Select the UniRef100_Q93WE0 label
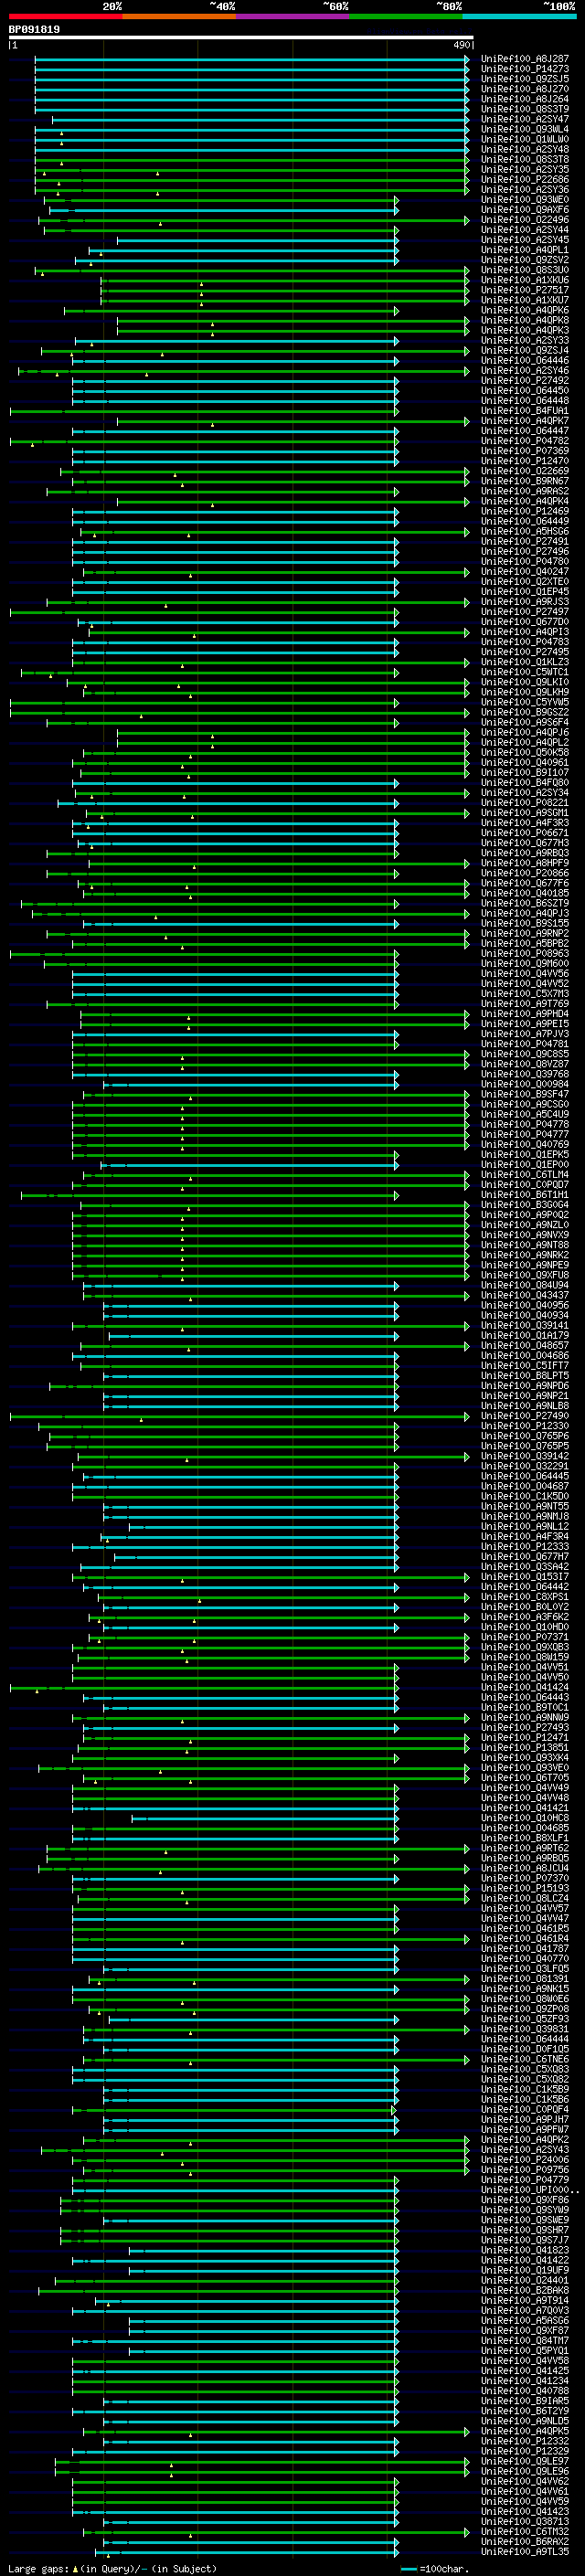The width and height of the screenshot is (585, 2576). point(525,200)
